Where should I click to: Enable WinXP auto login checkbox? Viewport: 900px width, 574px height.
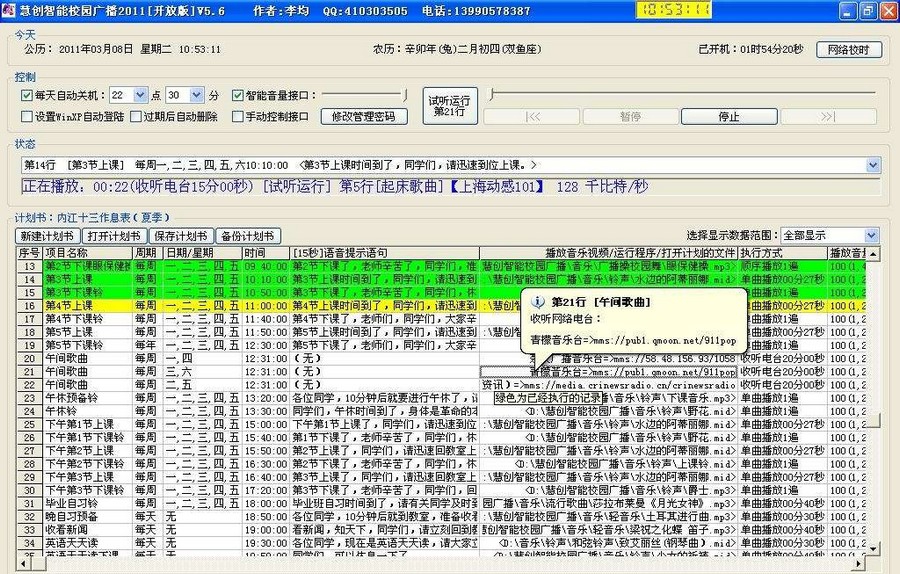(26, 117)
